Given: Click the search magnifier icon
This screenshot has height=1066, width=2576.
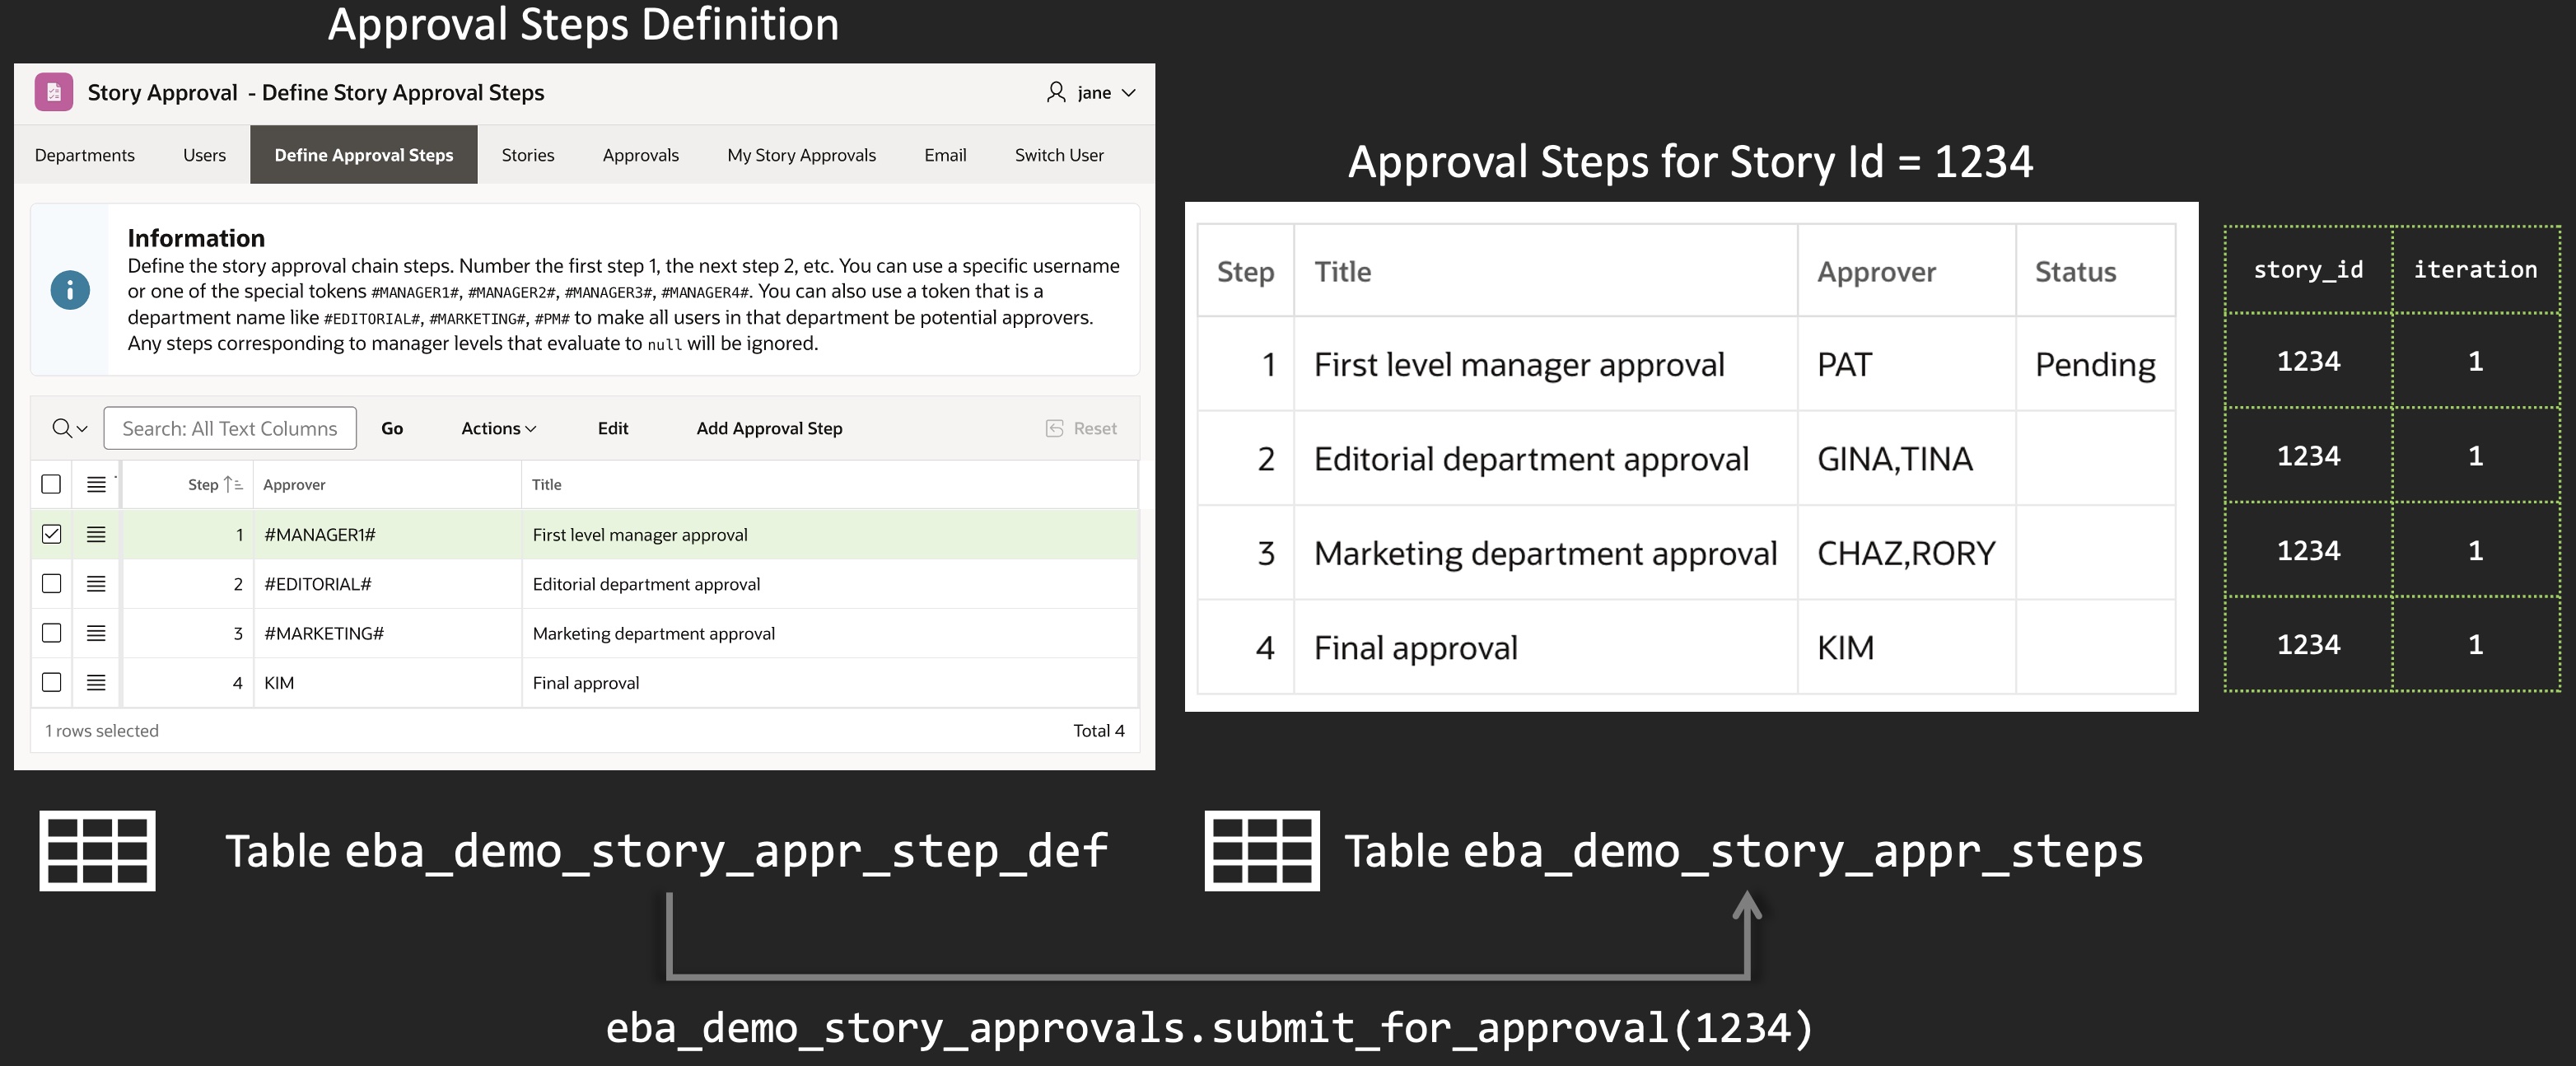Looking at the screenshot, I should coord(62,428).
